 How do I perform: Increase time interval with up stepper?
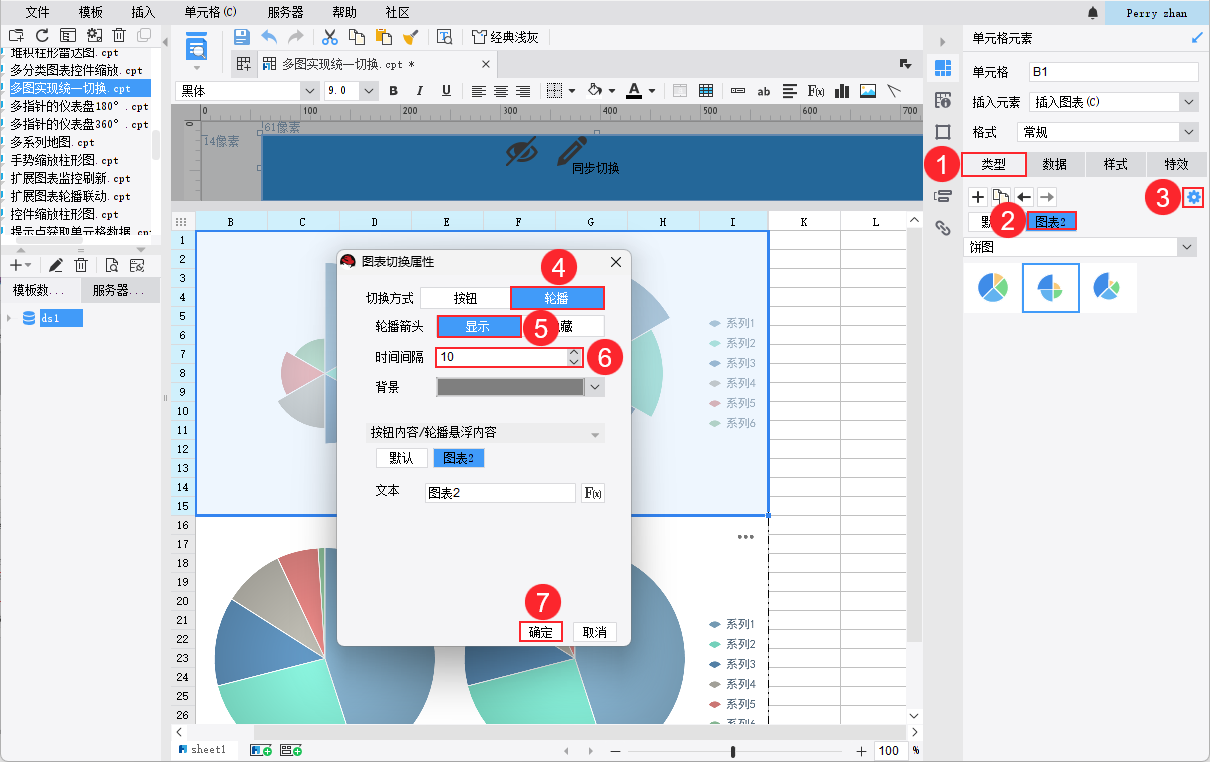point(574,351)
